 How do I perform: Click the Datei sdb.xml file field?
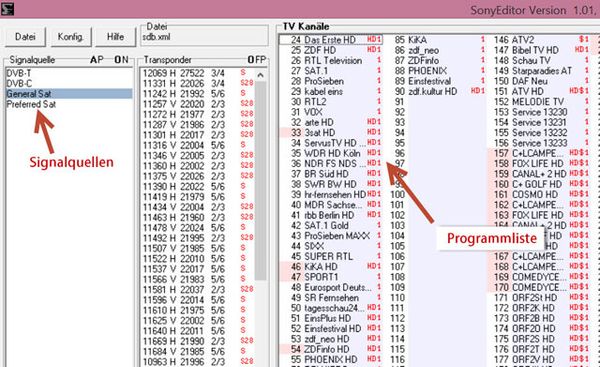[205, 38]
